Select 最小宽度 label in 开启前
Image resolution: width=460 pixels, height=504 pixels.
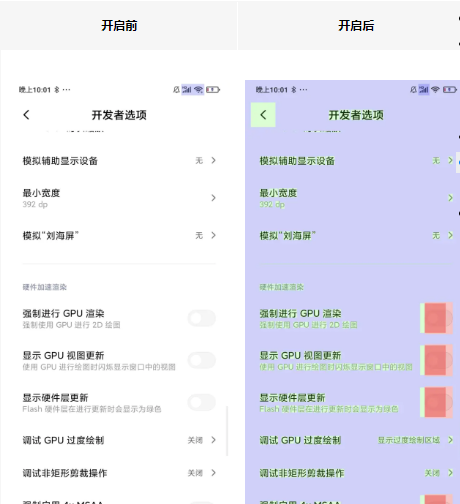[x=41, y=193]
